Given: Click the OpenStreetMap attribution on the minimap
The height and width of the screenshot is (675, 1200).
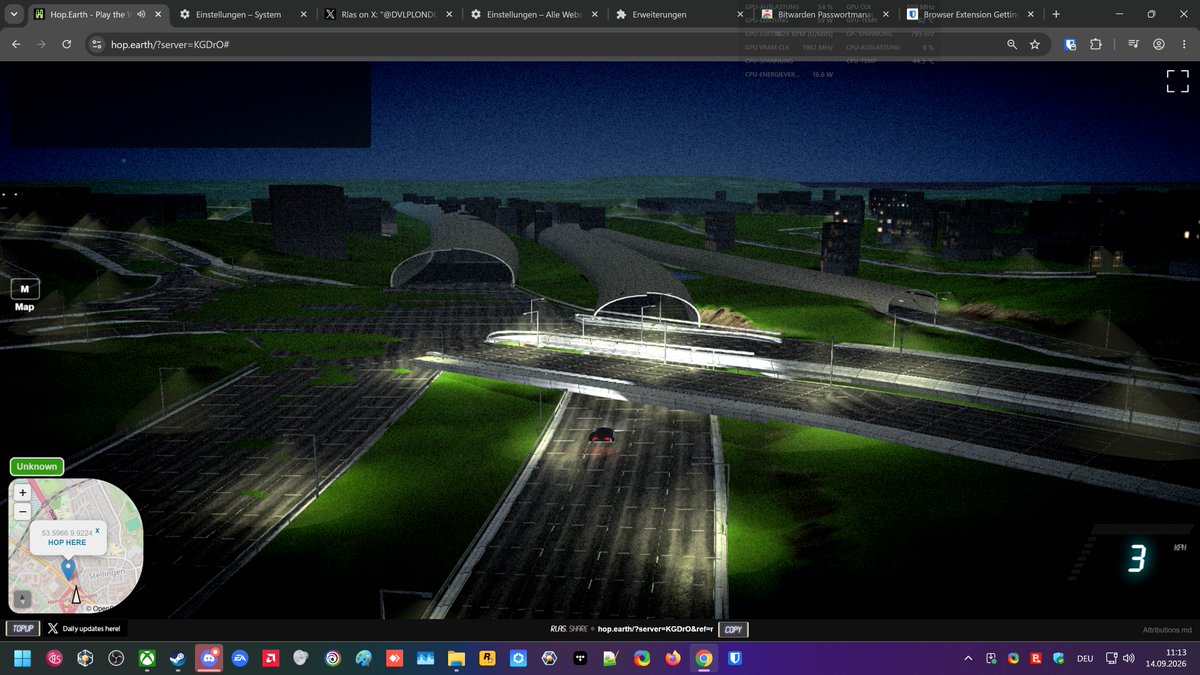Looking at the screenshot, I should tap(99, 607).
